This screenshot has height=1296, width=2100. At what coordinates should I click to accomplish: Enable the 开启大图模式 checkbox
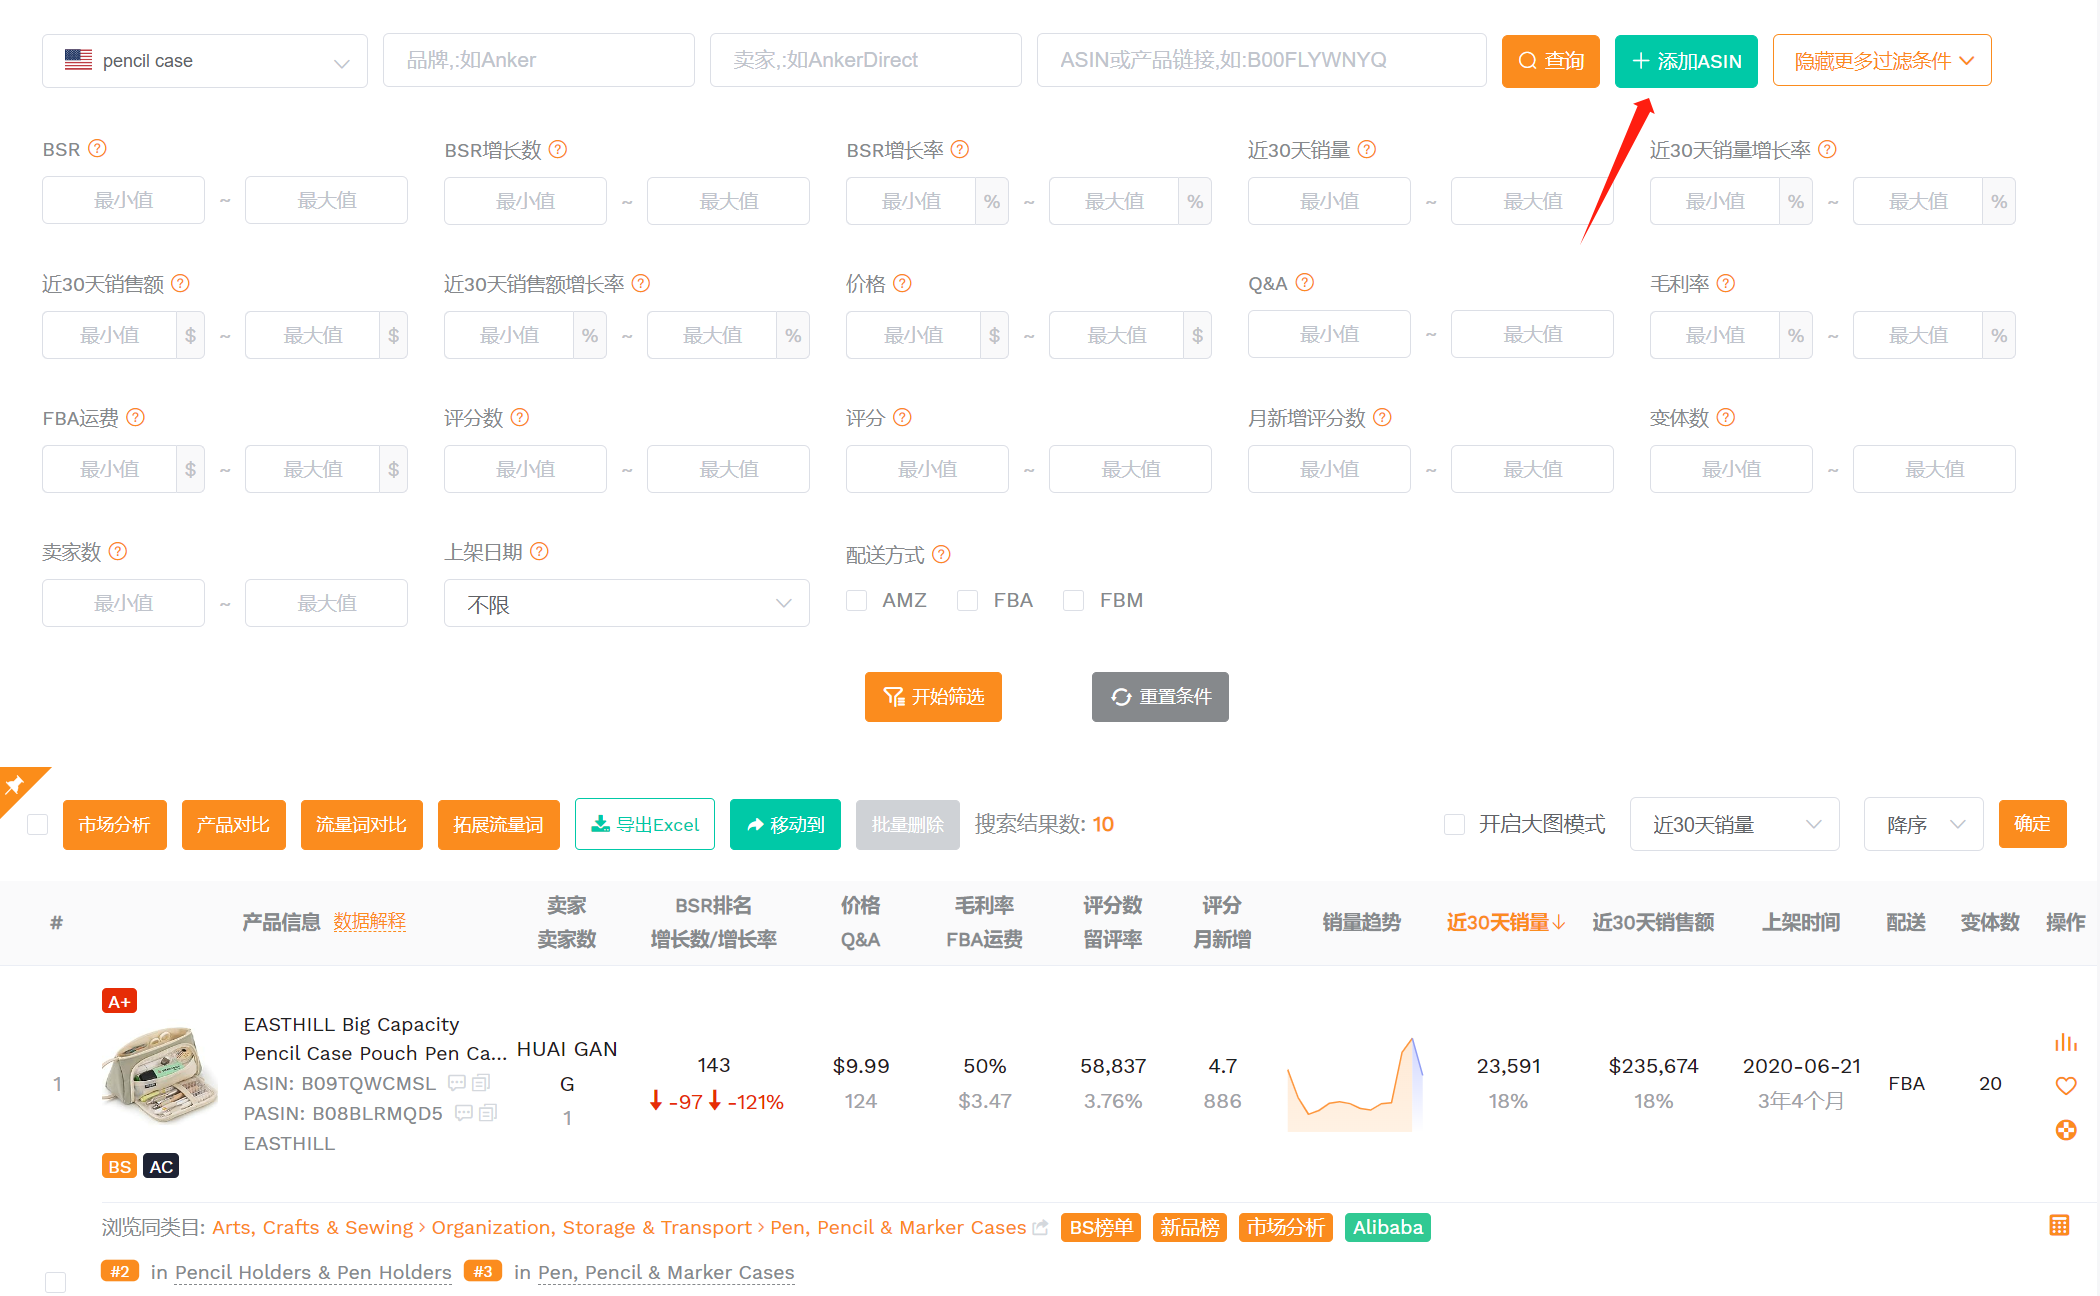[1455, 824]
